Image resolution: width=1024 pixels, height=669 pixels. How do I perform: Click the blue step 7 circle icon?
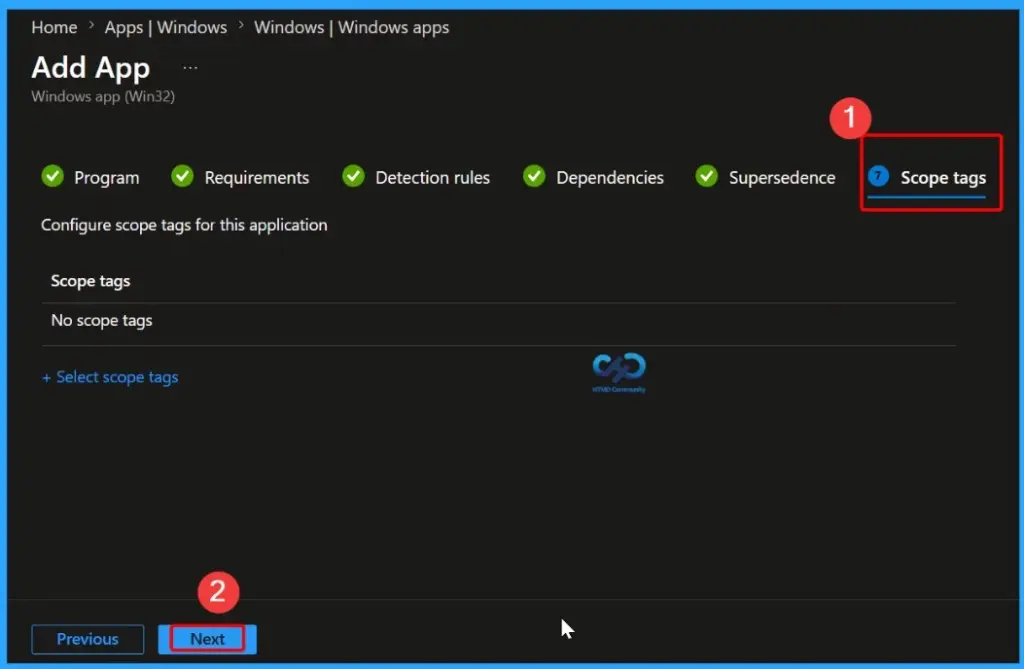pyautogui.click(x=878, y=176)
